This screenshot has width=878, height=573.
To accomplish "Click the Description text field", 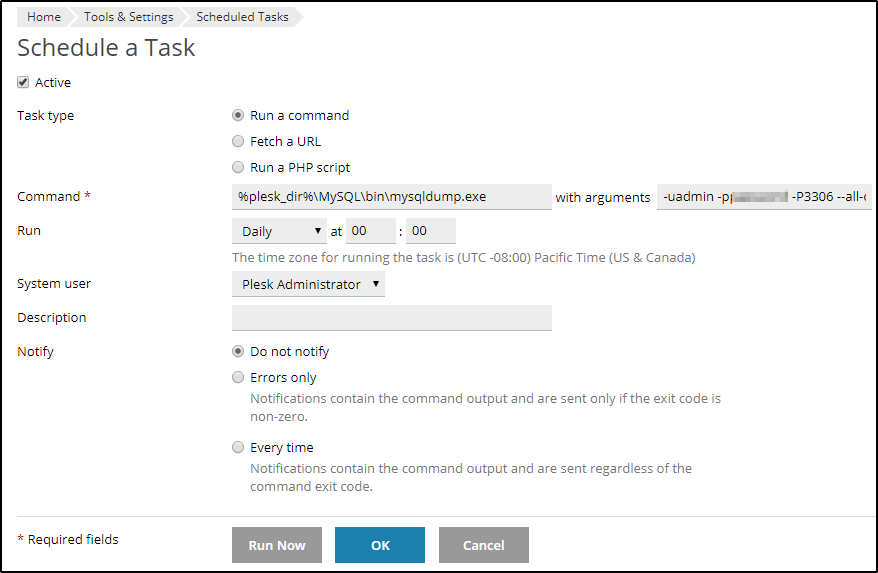I will 391,318.
